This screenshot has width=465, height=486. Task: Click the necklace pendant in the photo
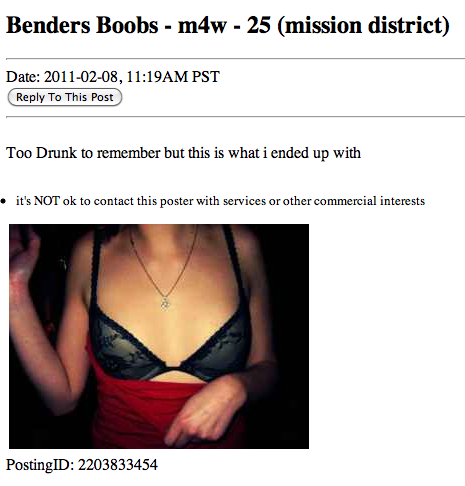click(x=165, y=304)
